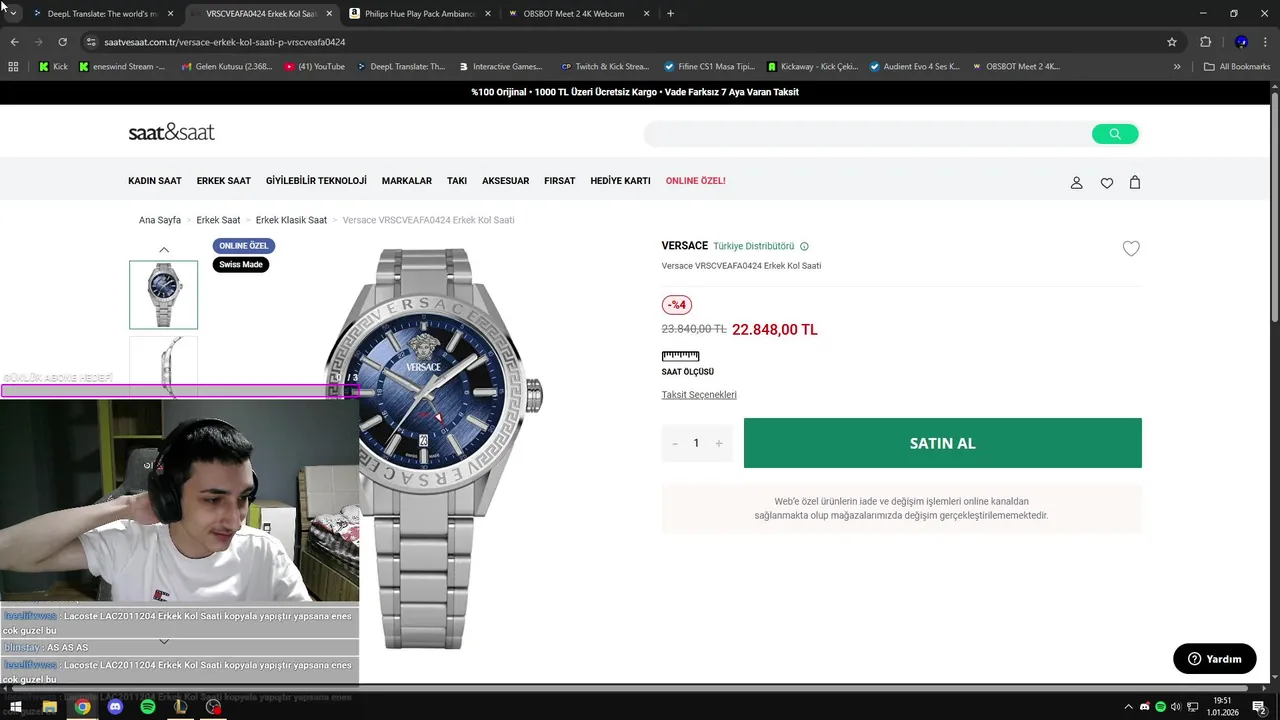Open Windows Start menu
Image resolution: width=1280 pixels, height=720 pixels.
pyautogui.click(x=17, y=707)
